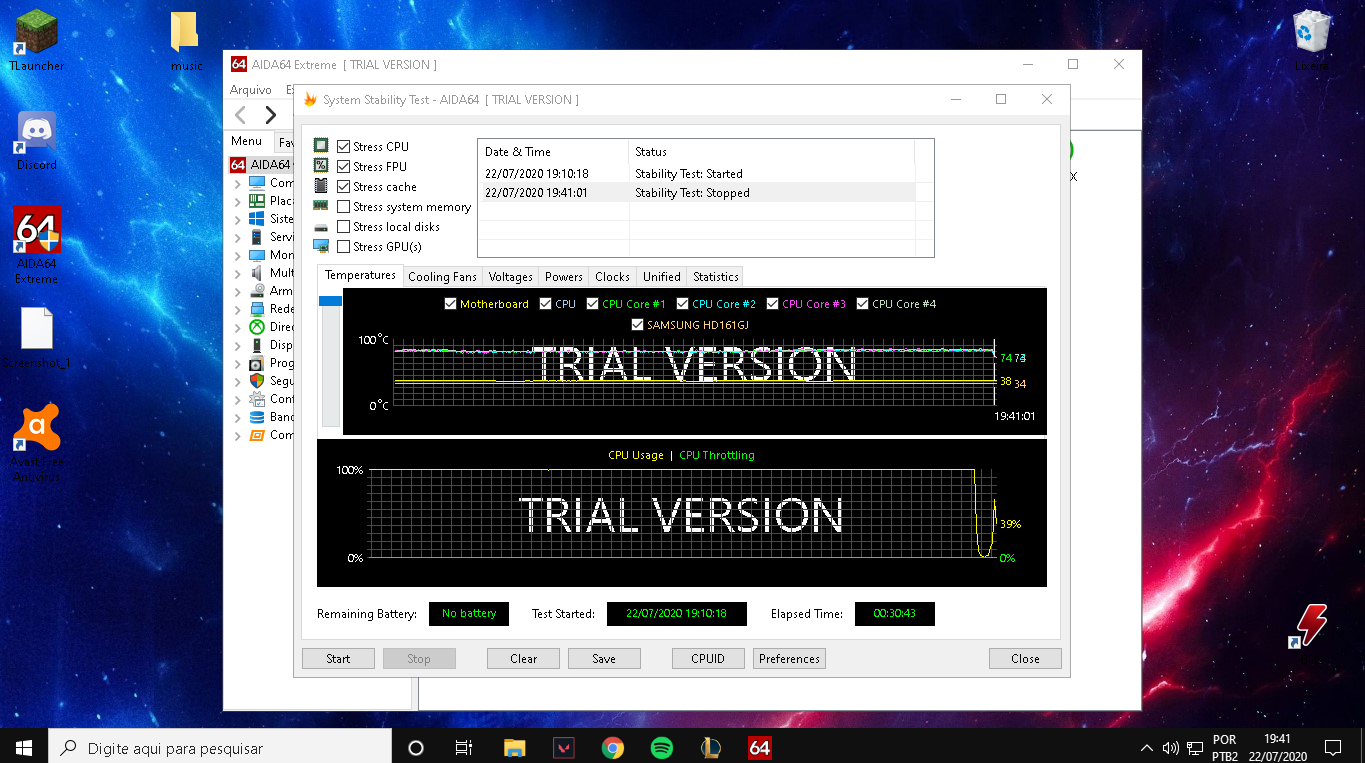Screen dimensions: 1365x763
Task: Click the Start button to begin stress test
Action: coord(338,659)
